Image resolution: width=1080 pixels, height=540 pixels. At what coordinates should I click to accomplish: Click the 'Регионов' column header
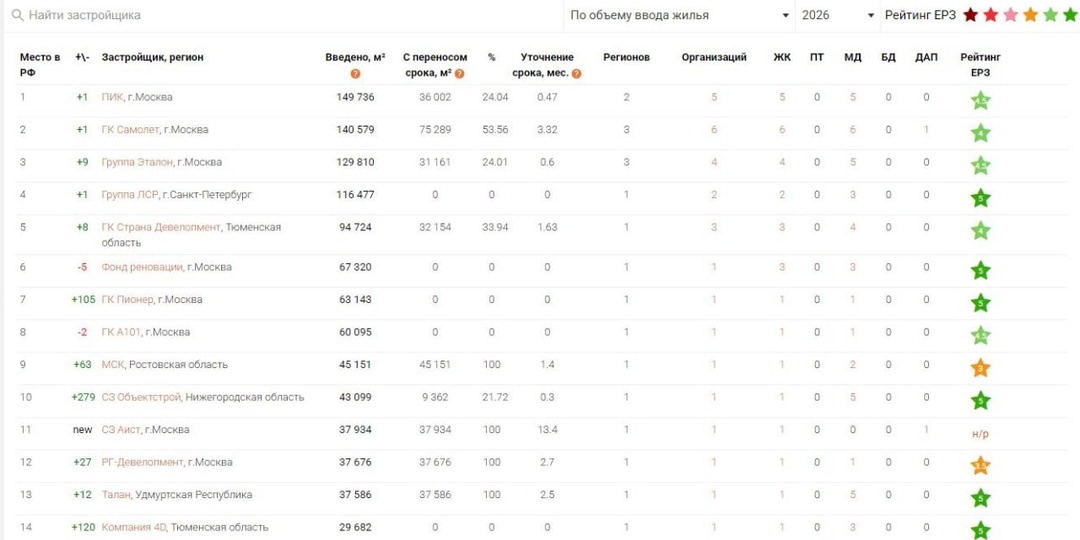coord(626,57)
